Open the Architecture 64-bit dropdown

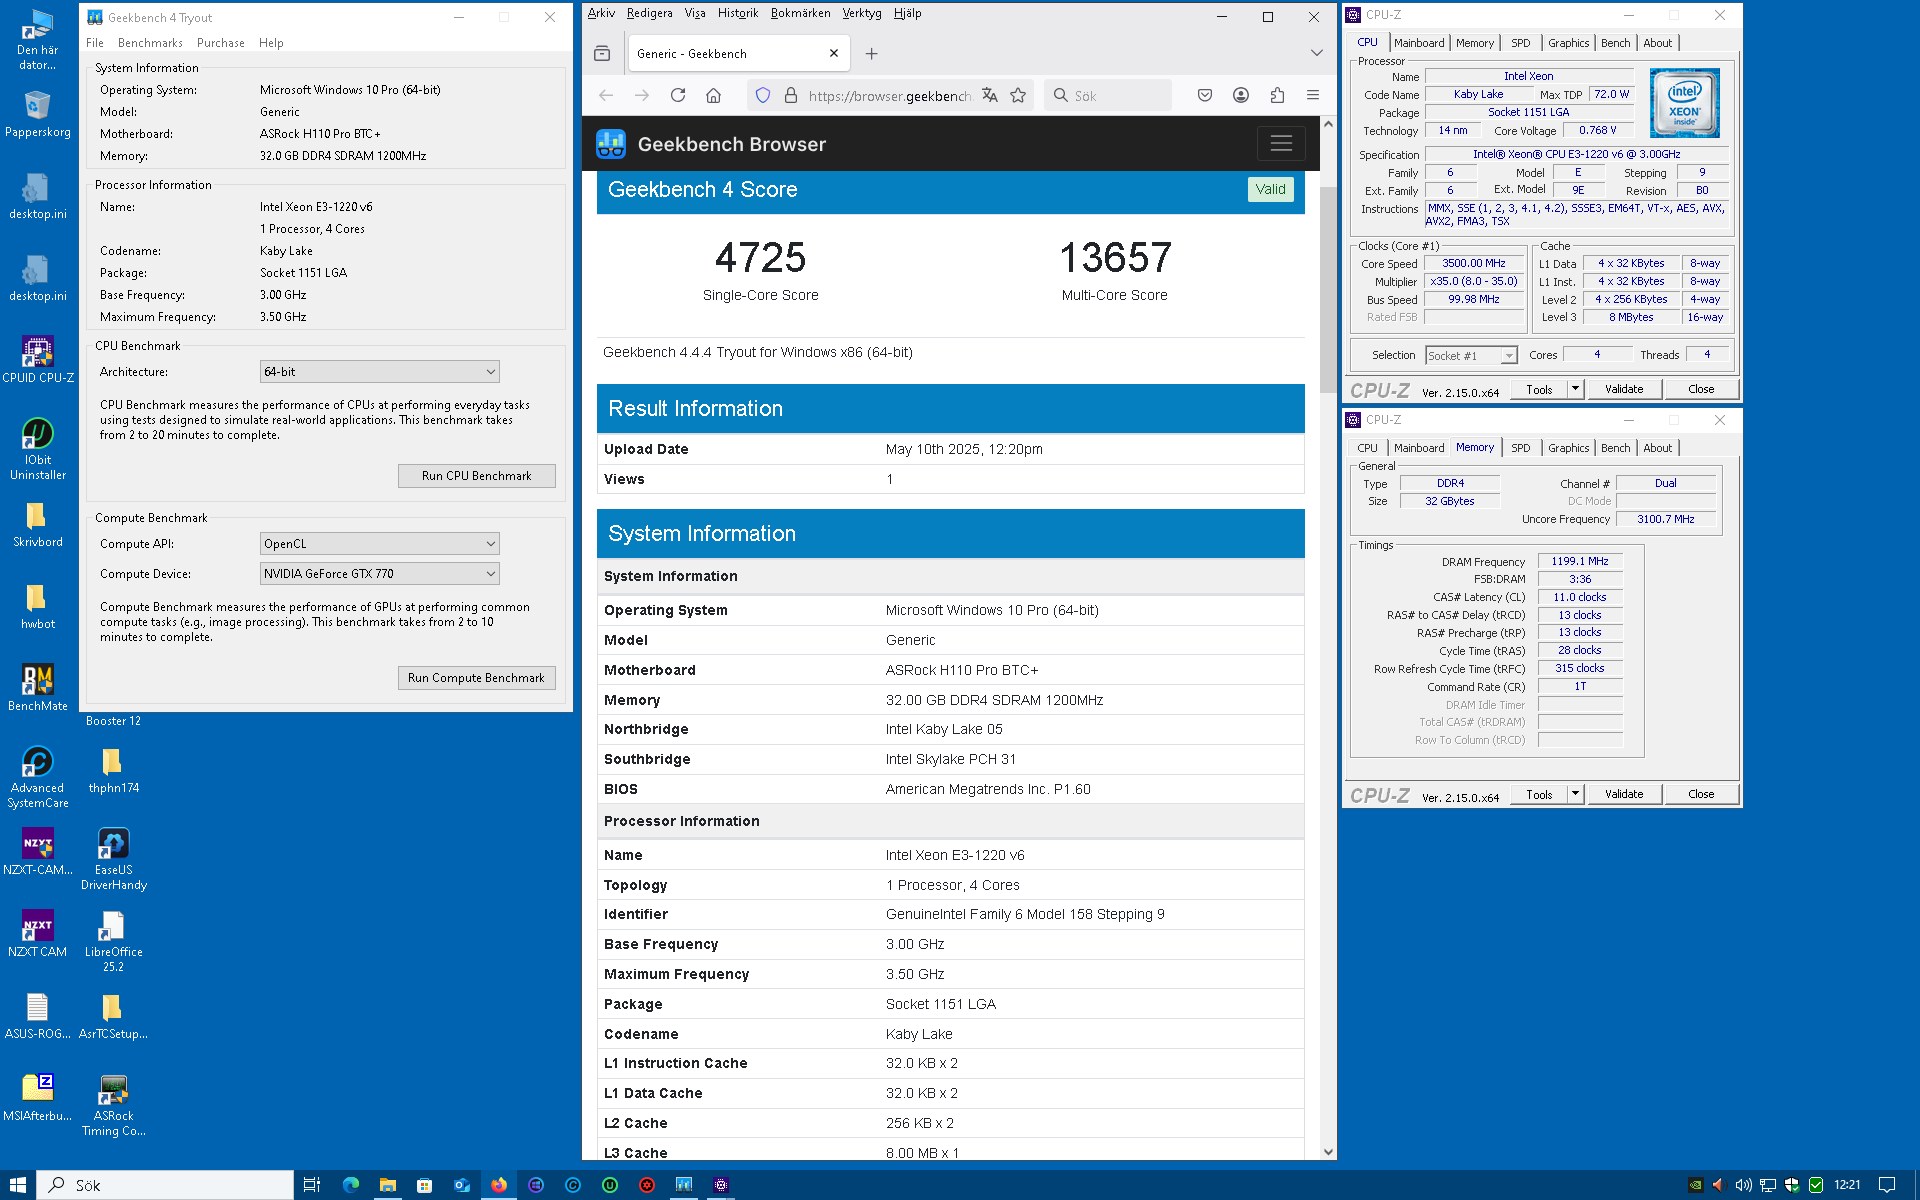pyautogui.click(x=379, y=372)
